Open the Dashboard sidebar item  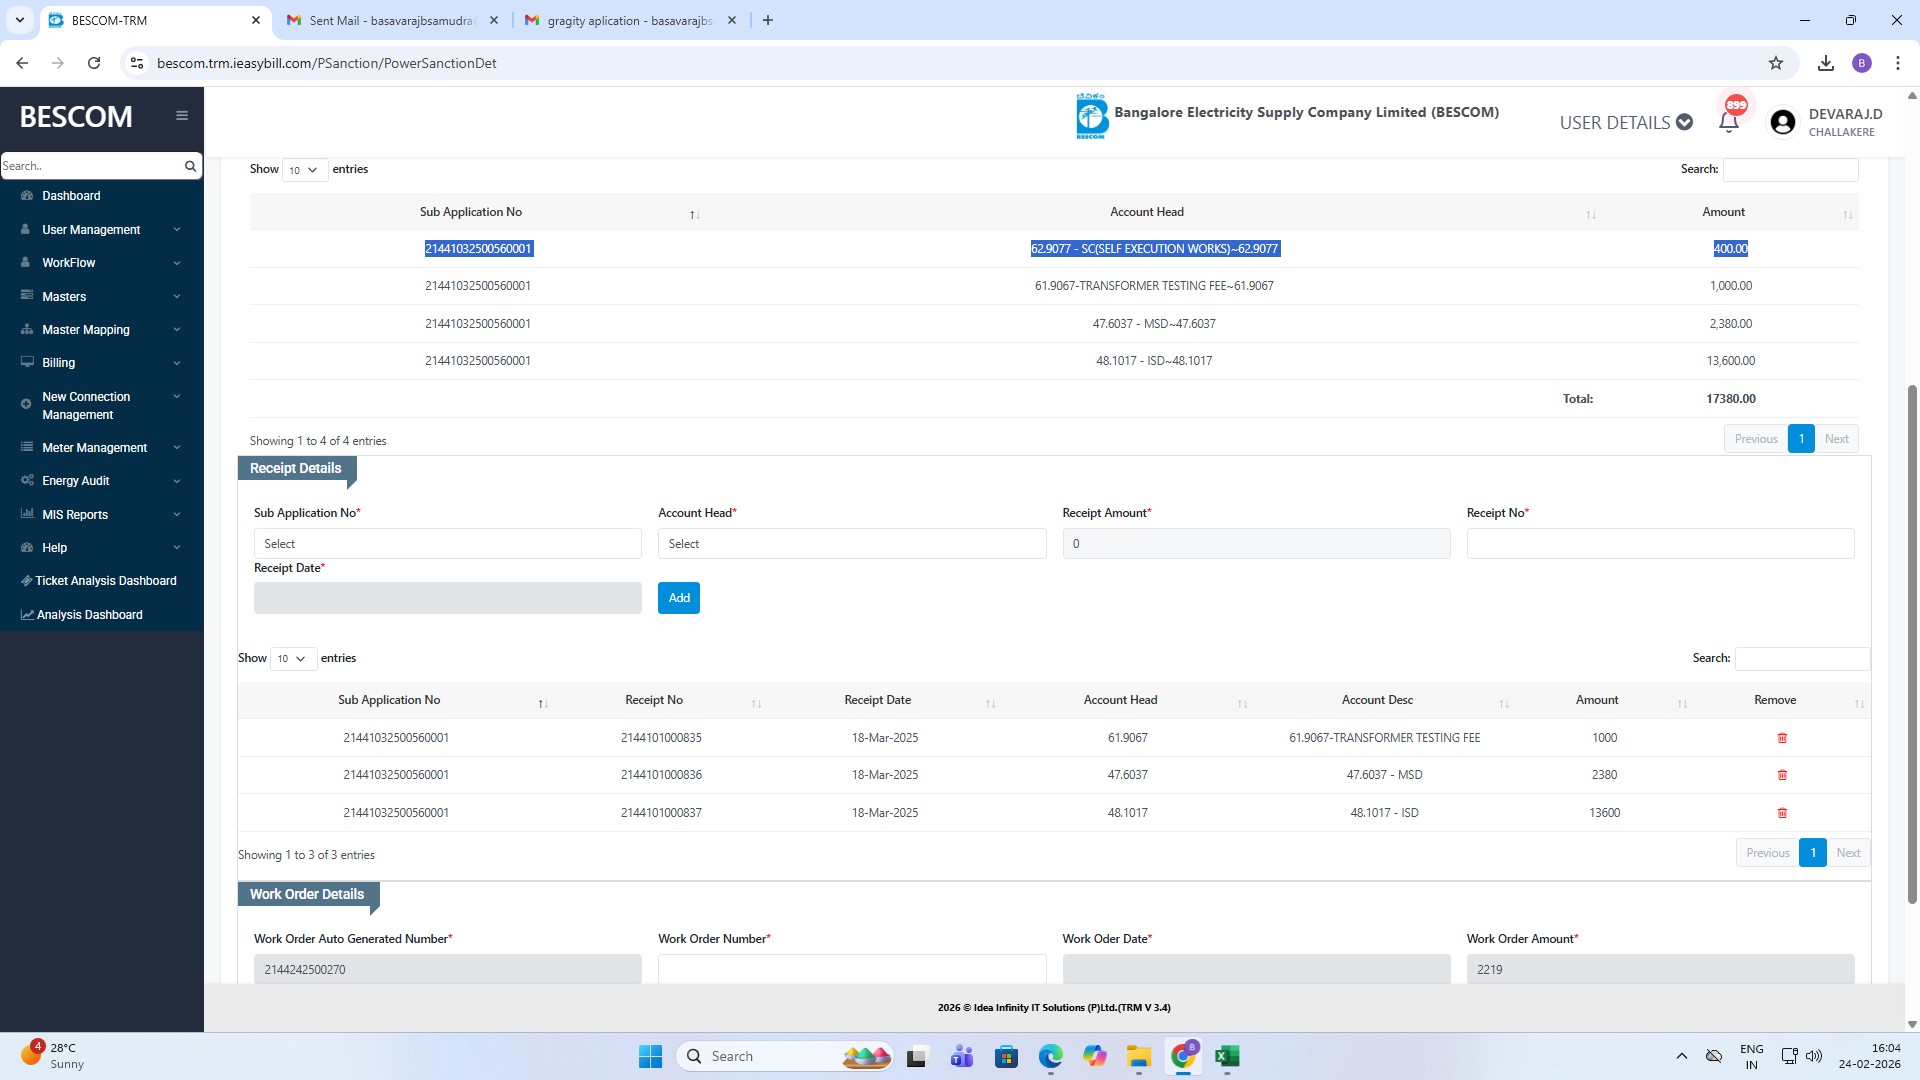click(71, 196)
